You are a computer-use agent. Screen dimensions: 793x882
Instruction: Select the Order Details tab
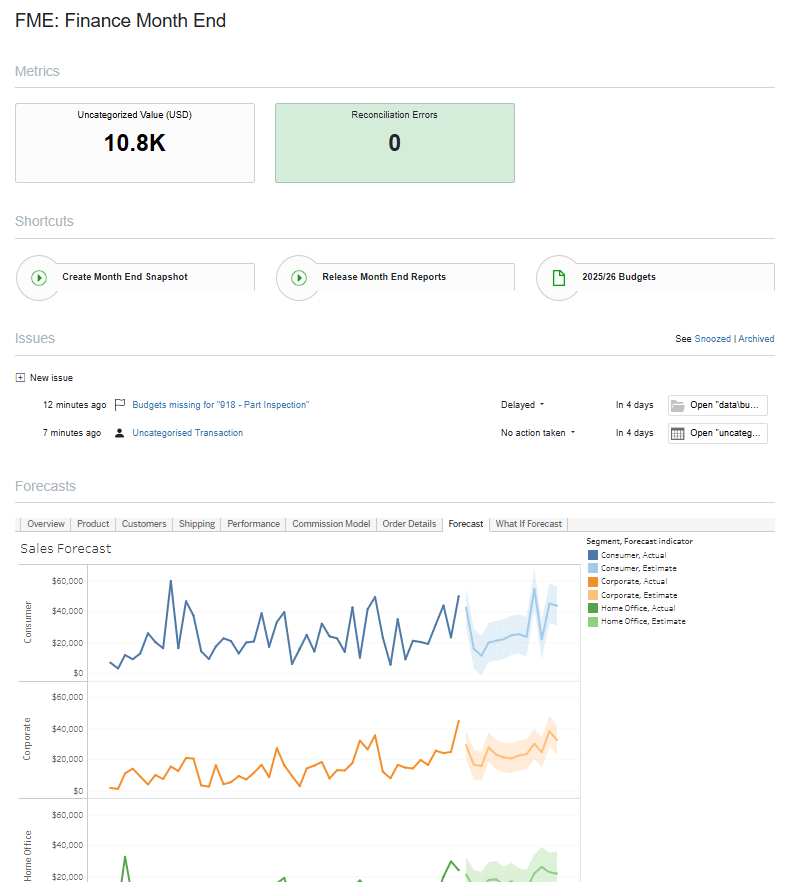tap(409, 524)
